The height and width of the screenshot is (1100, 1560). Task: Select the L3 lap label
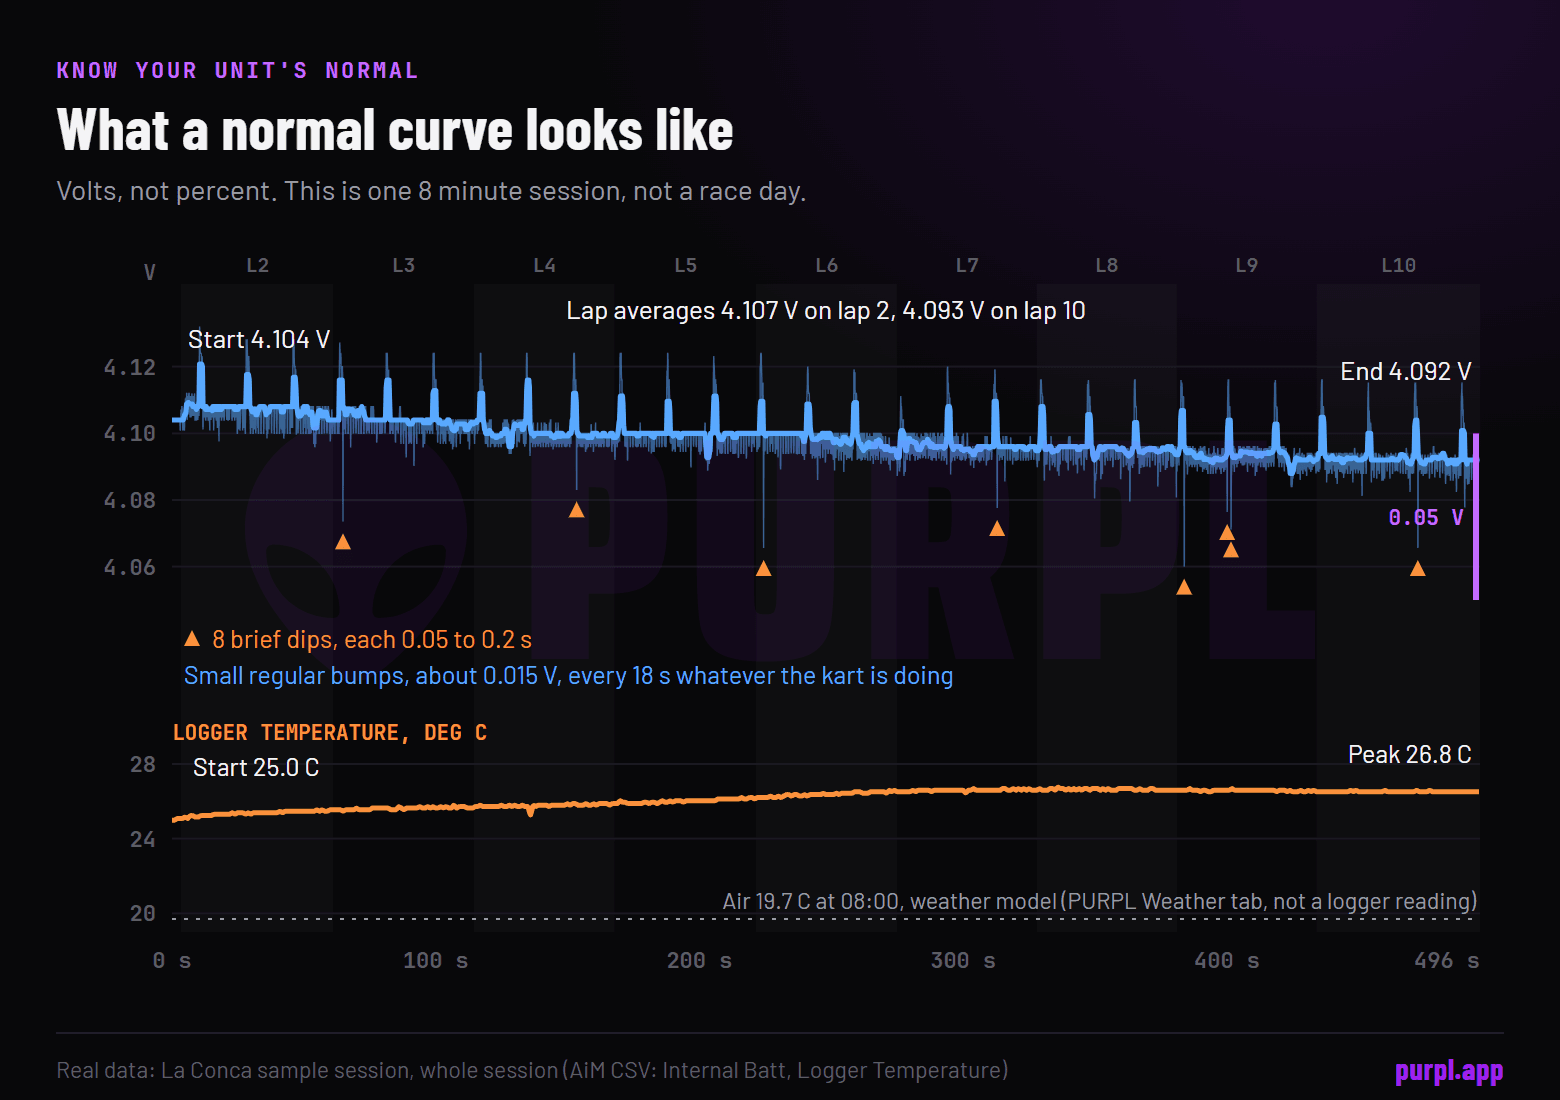(x=404, y=265)
